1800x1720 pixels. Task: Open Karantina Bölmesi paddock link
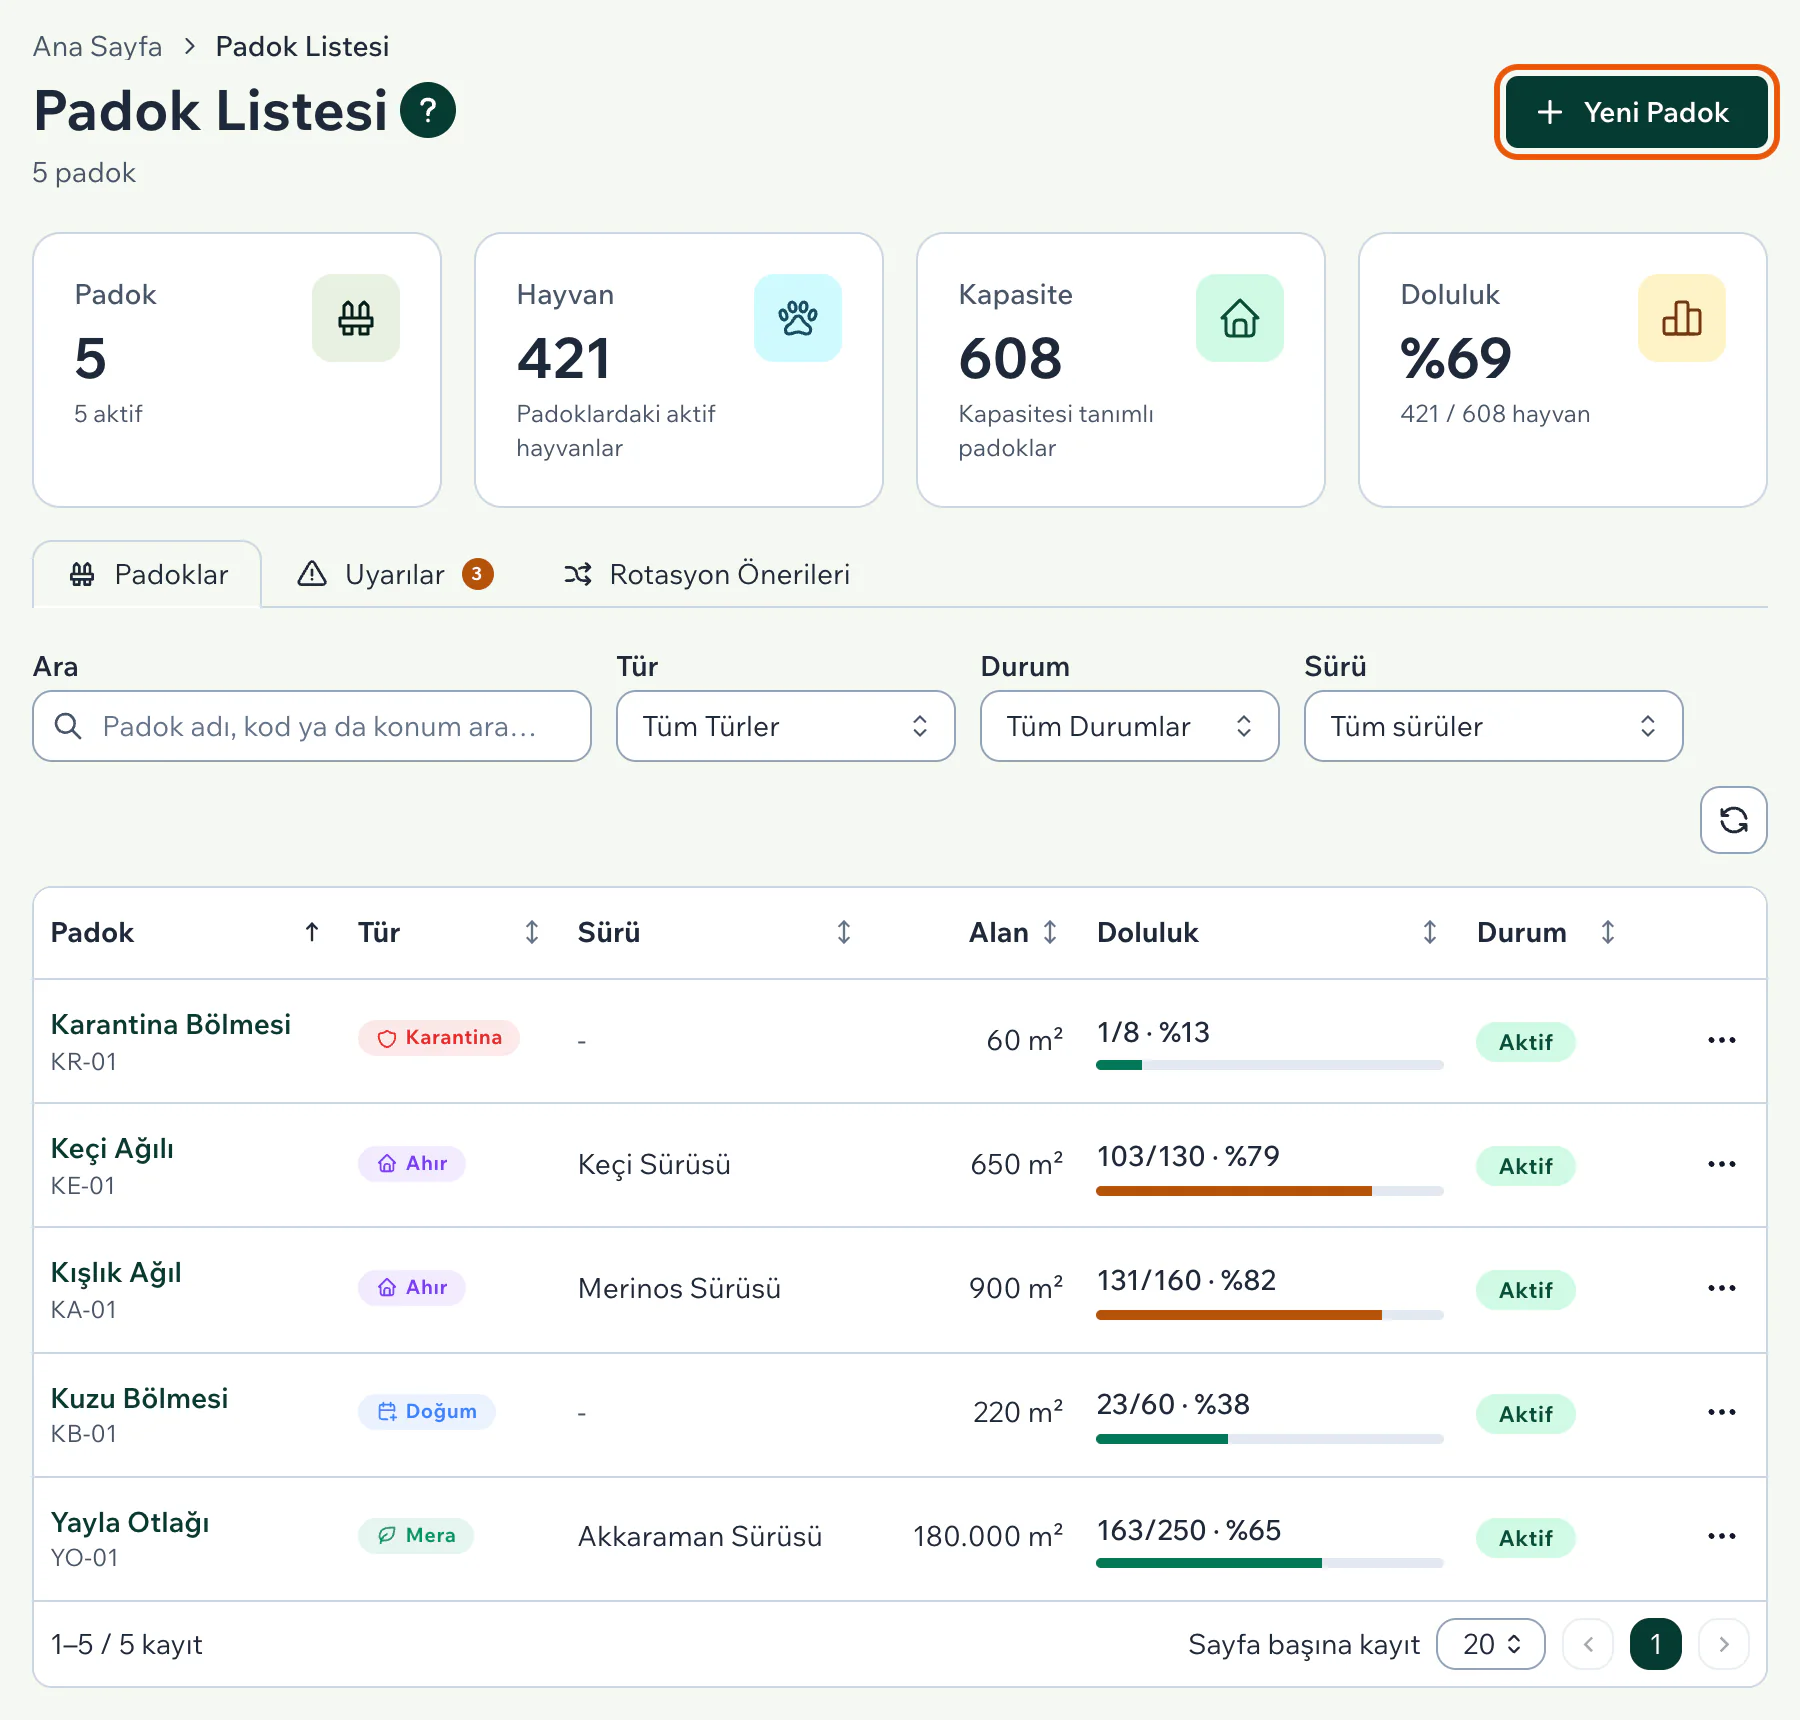point(171,1024)
